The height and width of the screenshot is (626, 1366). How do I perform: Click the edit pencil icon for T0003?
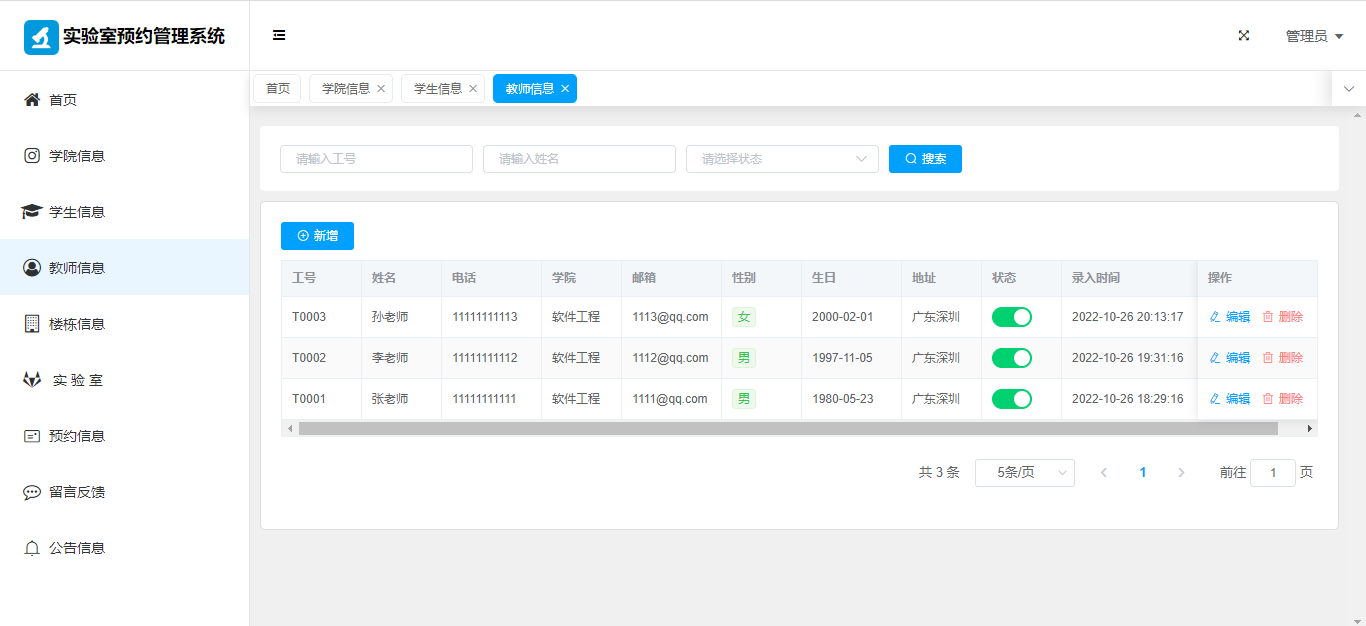point(1215,317)
